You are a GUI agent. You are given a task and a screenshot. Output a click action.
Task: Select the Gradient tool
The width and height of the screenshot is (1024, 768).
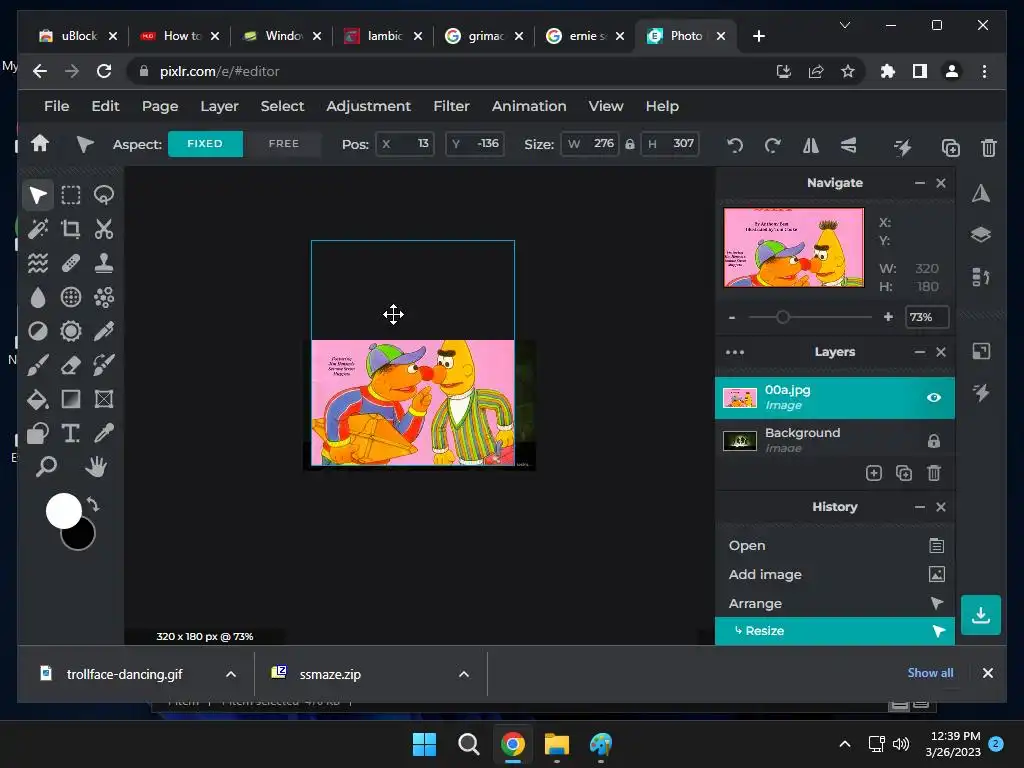tap(71, 399)
